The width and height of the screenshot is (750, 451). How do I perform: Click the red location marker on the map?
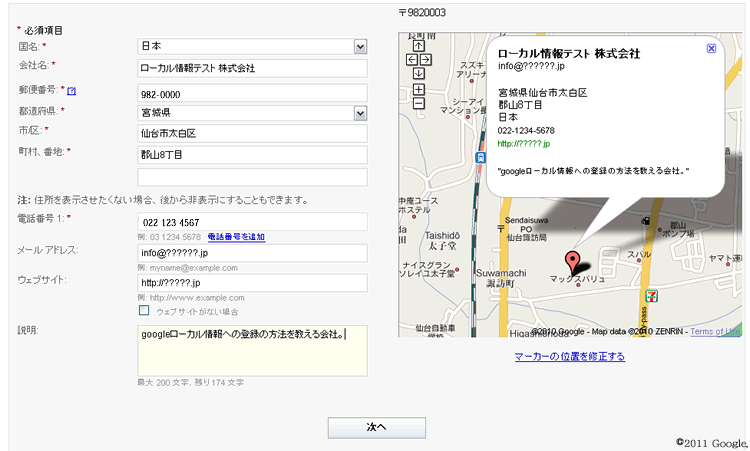[x=572, y=261]
